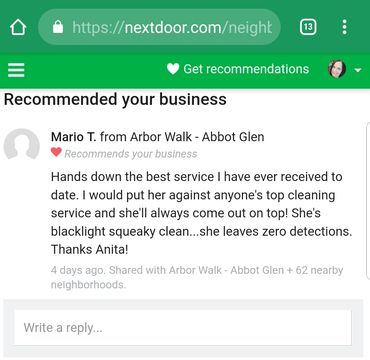This screenshot has width=370, height=360.
Task: Click the Recommends your business label
Action: pyautogui.click(x=131, y=154)
